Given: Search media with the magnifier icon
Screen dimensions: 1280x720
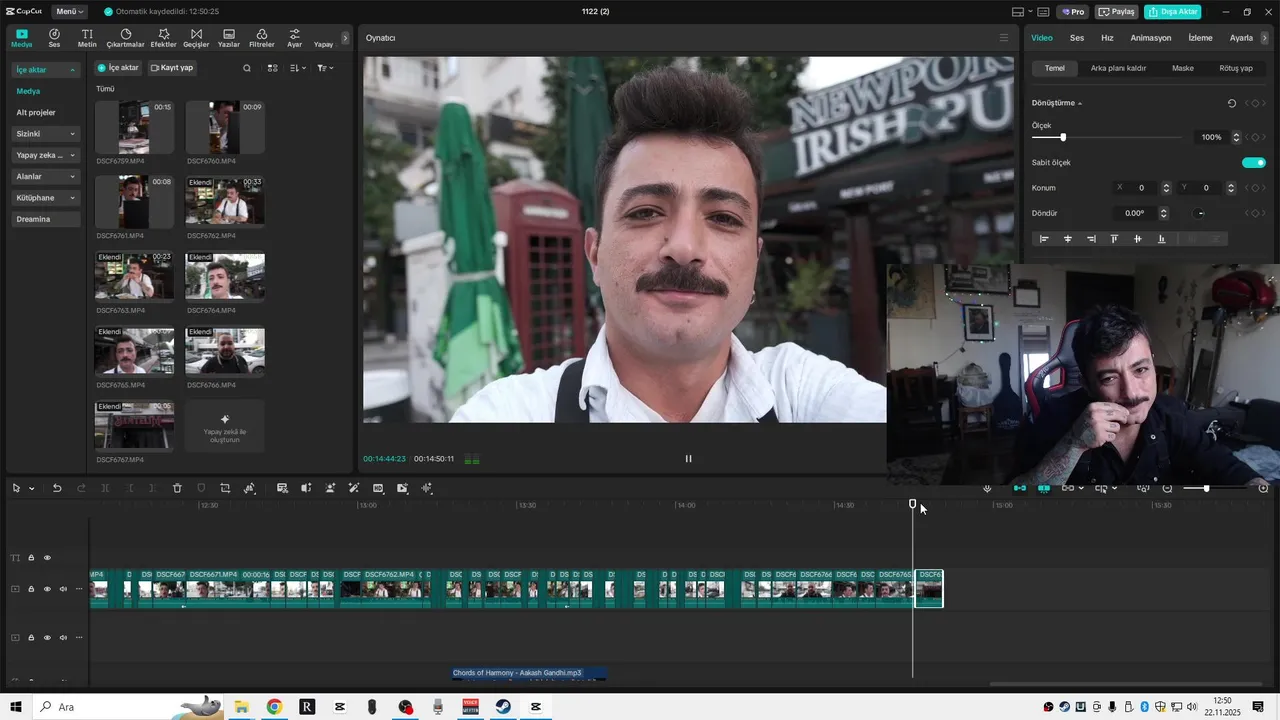Looking at the screenshot, I should [247, 68].
